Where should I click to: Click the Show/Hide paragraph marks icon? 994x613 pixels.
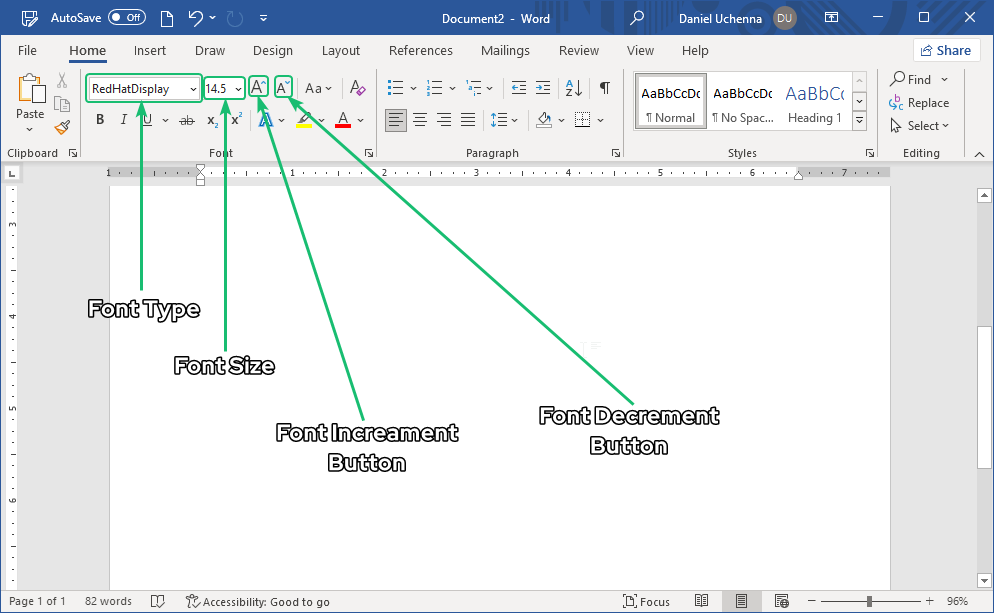604,88
